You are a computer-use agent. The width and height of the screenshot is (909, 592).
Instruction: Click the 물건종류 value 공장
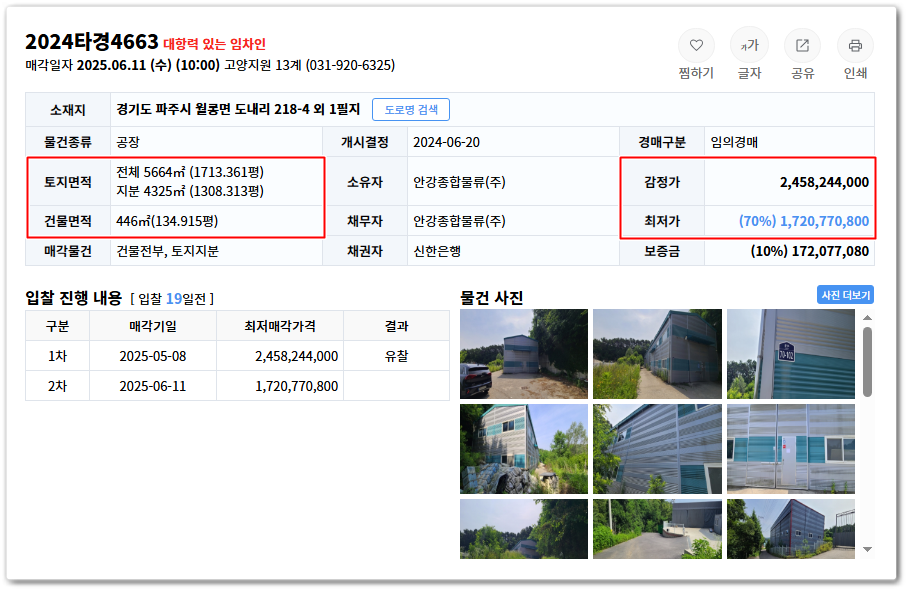[128, 142]
